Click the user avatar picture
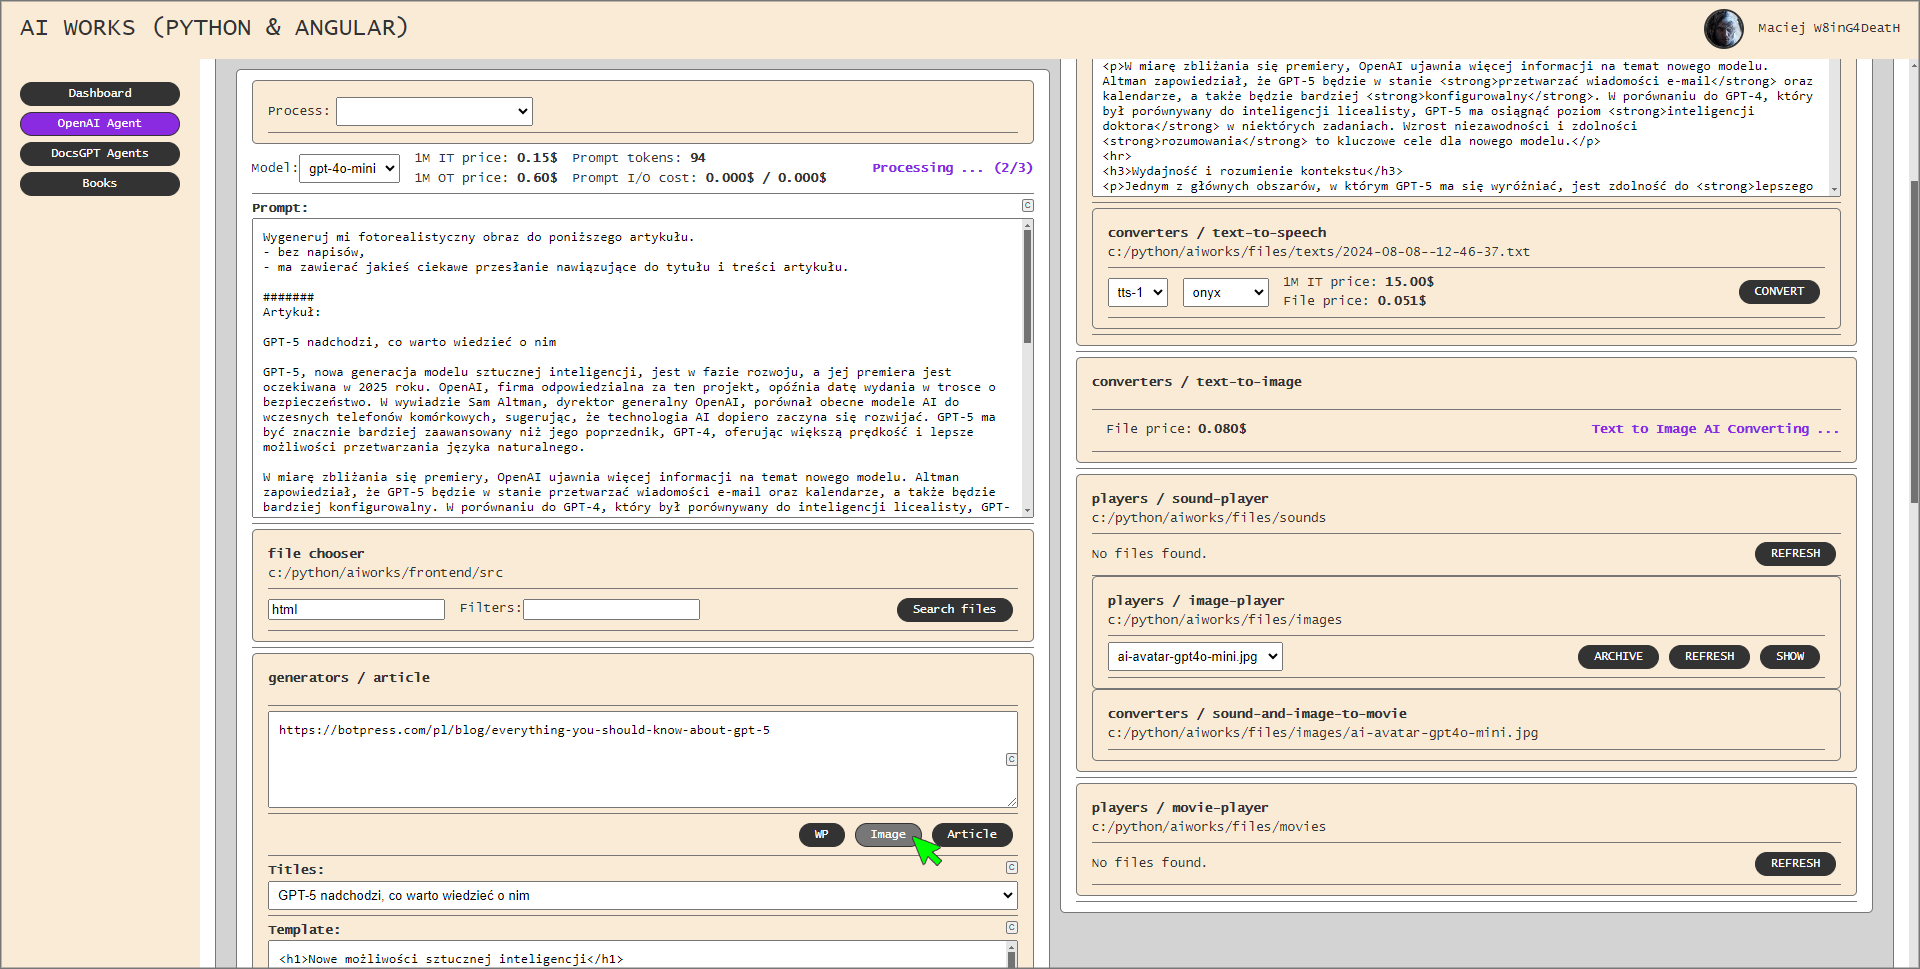 pyautogui.click(x=1723, y=28)
